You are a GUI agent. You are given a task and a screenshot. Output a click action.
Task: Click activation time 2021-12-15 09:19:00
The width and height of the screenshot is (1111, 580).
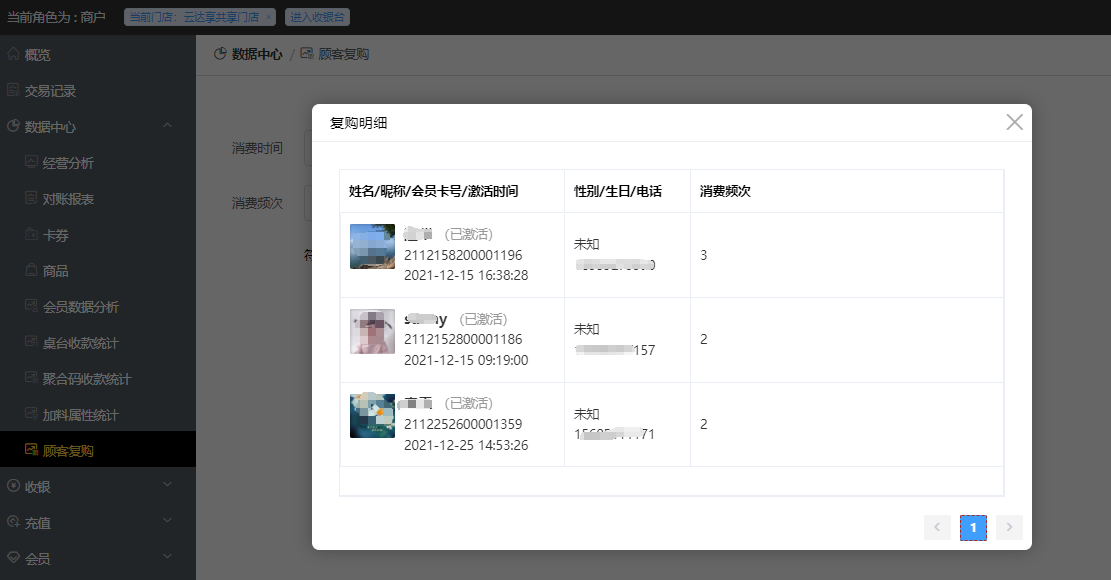(466, 360)
